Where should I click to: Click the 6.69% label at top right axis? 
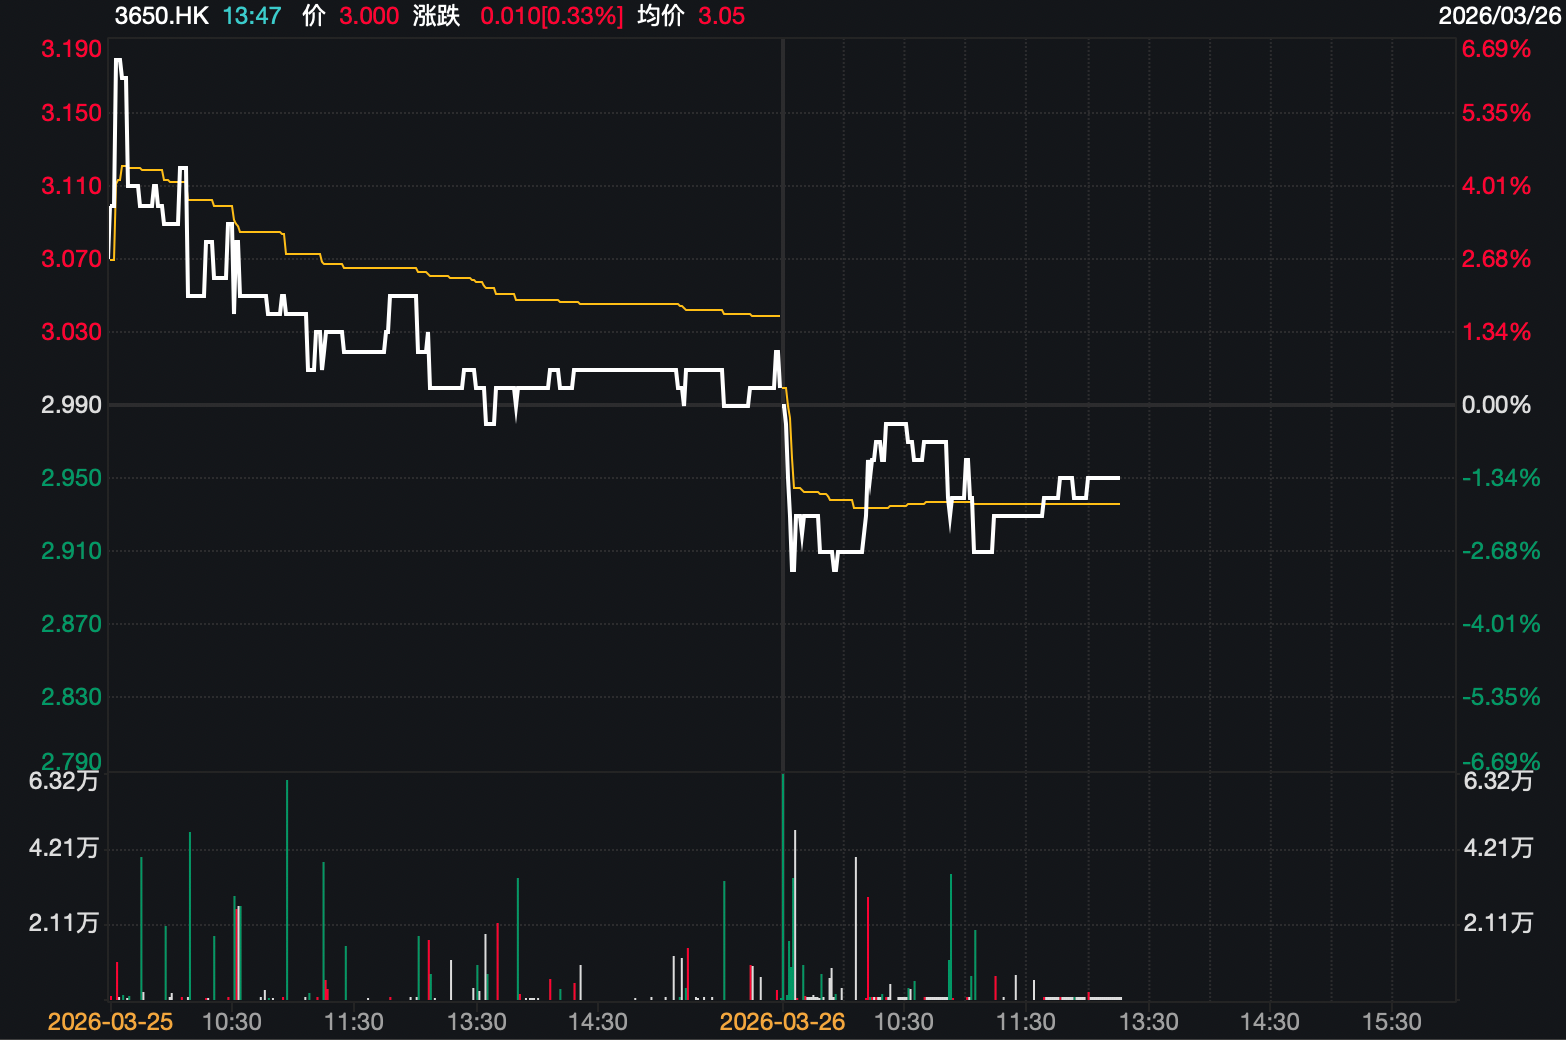pos(1496,49)
